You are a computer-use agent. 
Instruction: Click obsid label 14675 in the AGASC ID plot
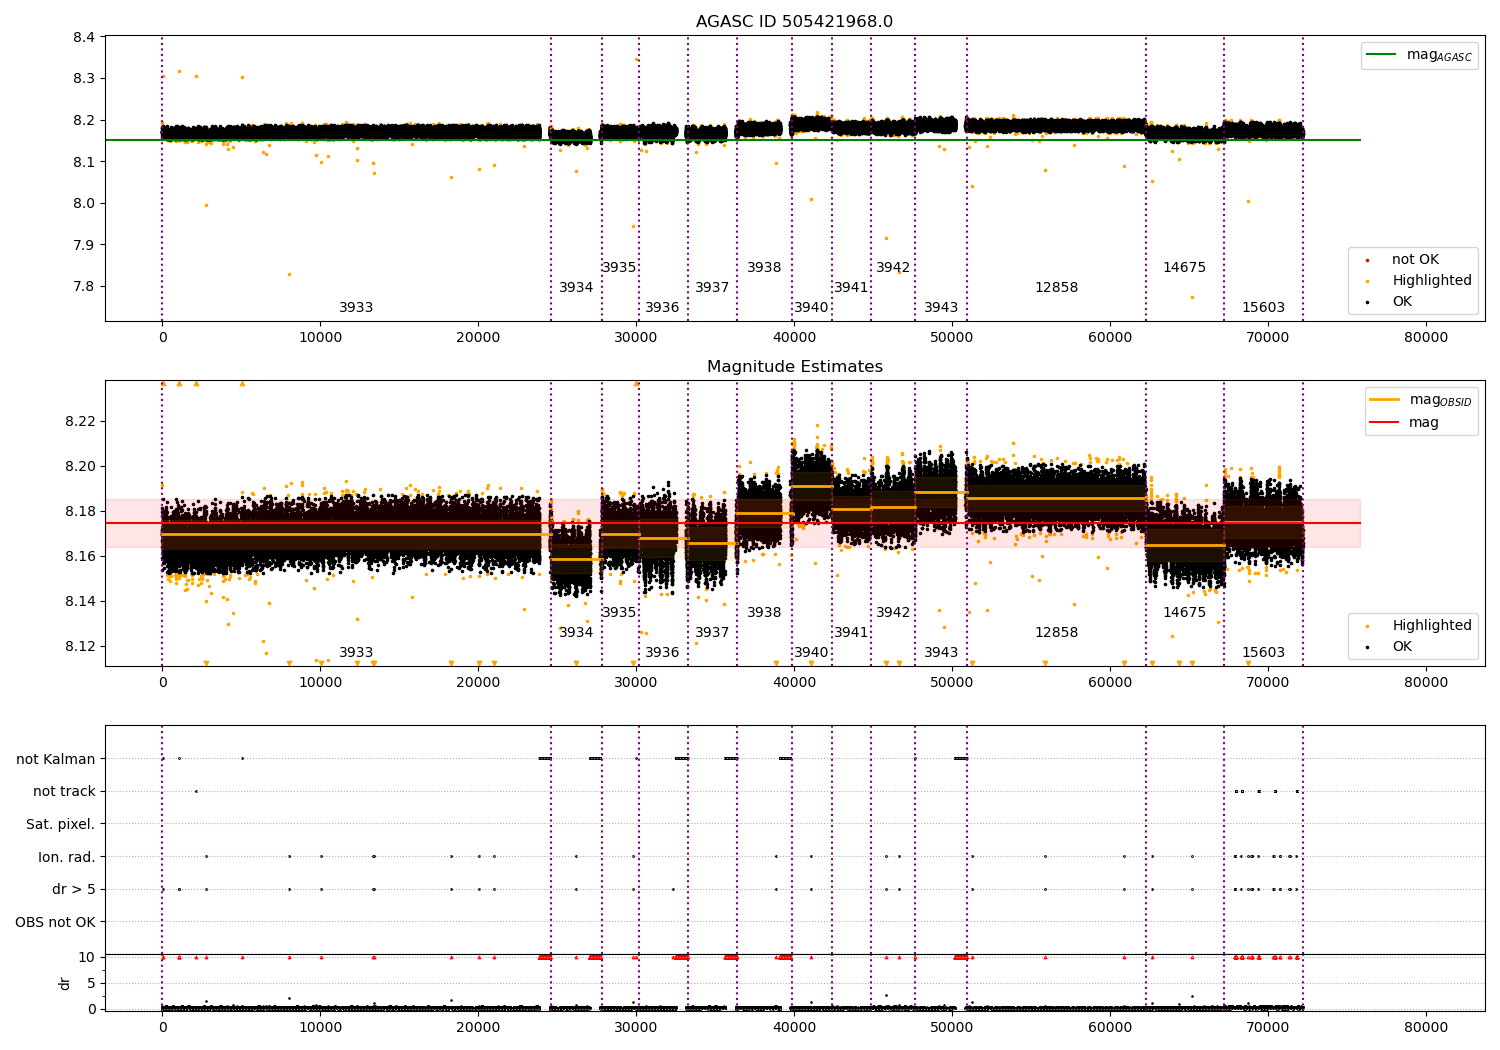tap(1184, 267)
